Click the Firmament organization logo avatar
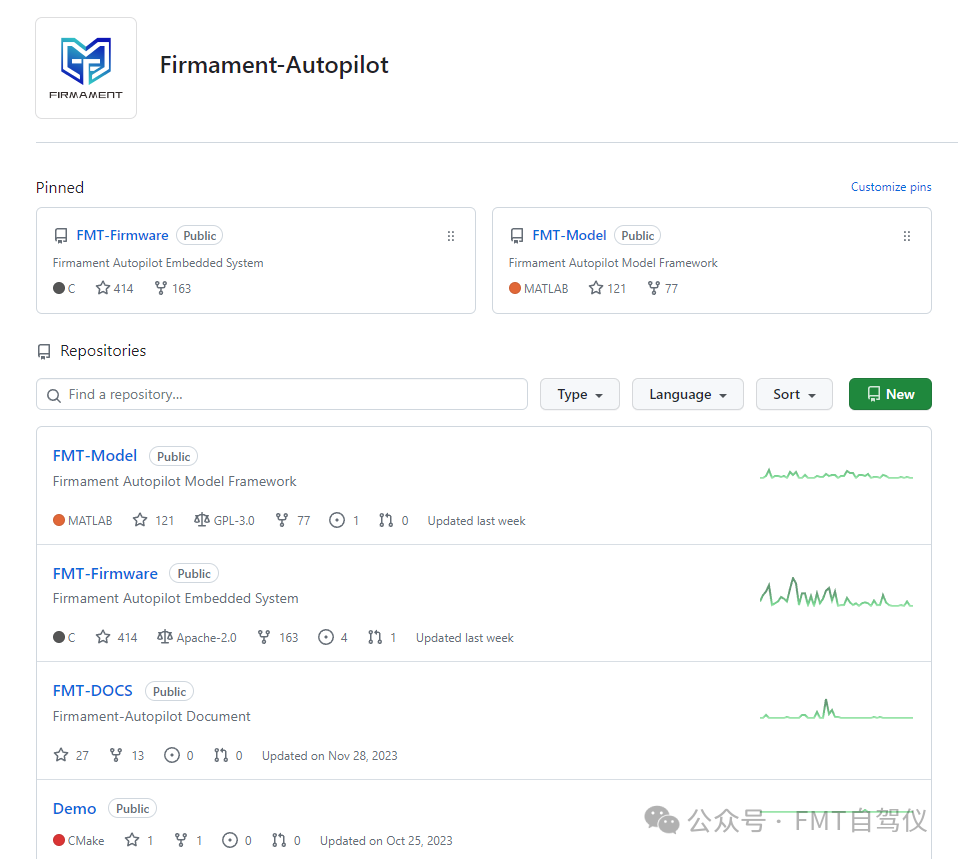 tap(86, 68)
